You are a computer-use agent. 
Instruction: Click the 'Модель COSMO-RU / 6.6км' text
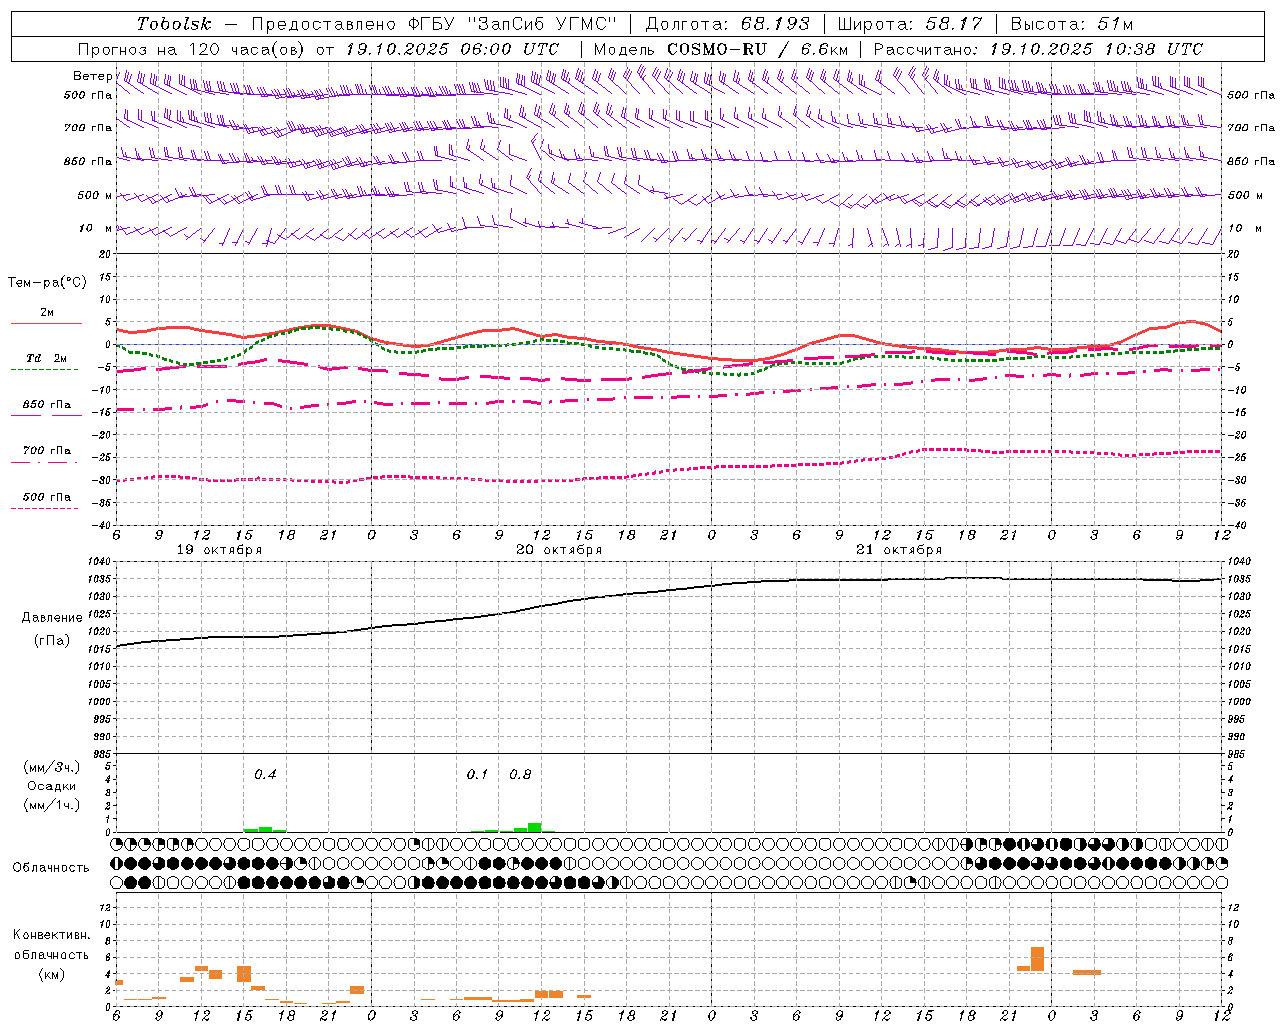click(720, 49)
